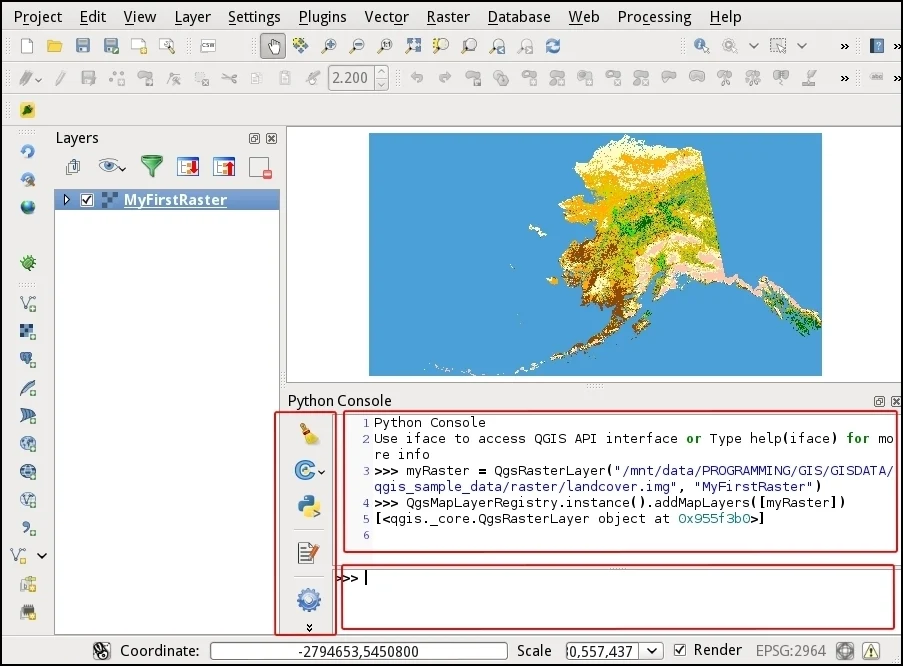Viewport: 903px width, 666px height.
Task: Select the Pan Map hand tool
Action: (x=272, y=46)
